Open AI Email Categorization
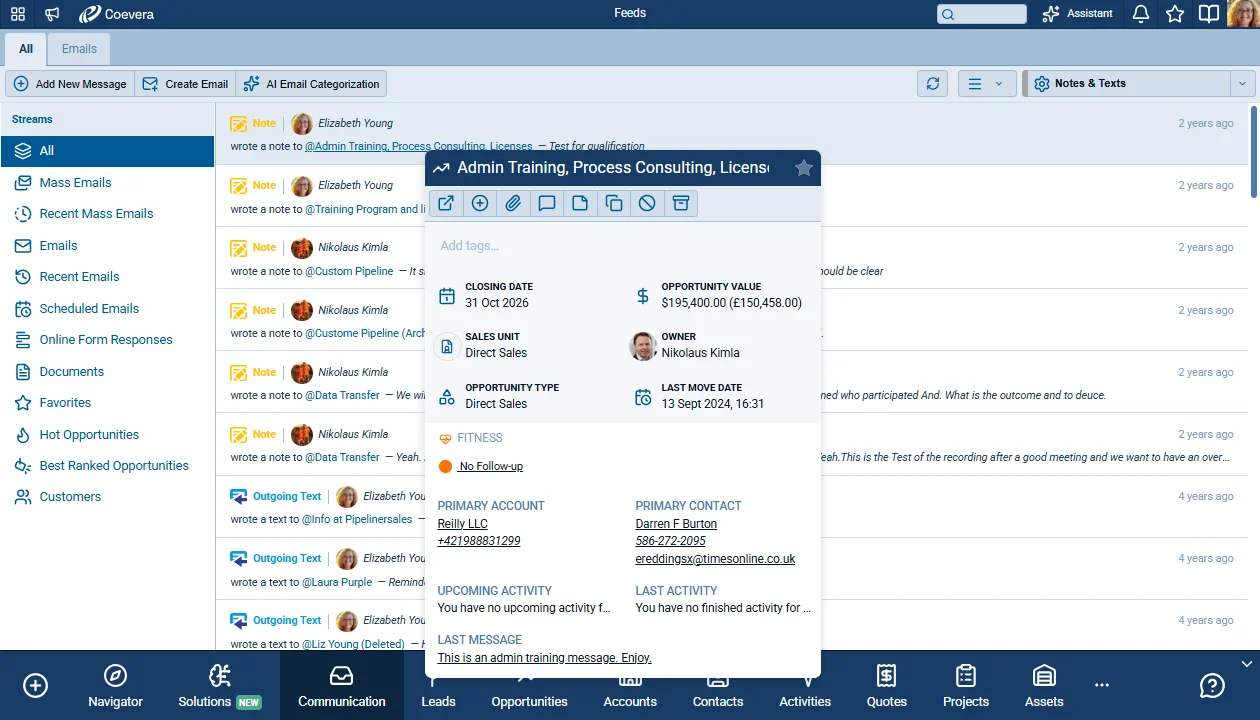This screenshot has height=720, width=1260. (x=311, y=84)
